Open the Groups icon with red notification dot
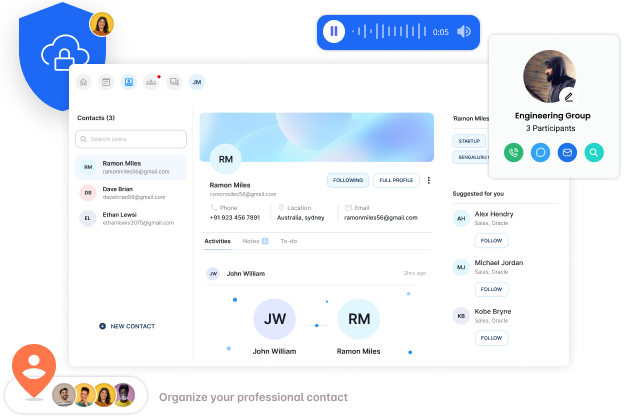Screen dimensions: 634x420 pos(151,82)
